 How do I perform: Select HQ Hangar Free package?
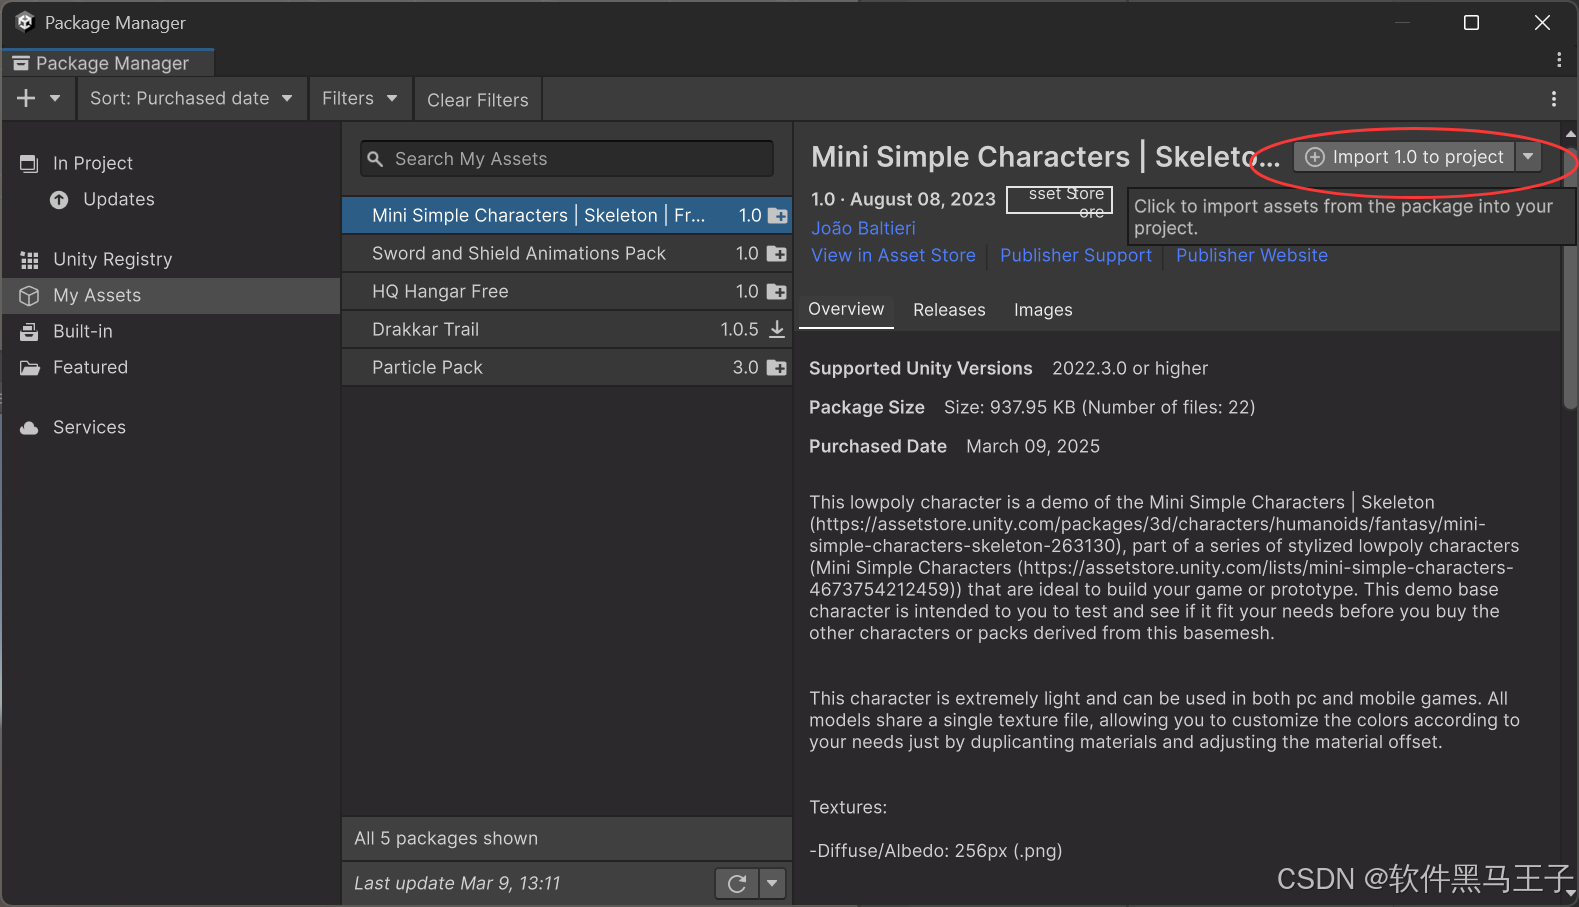(x=567, y=291)
